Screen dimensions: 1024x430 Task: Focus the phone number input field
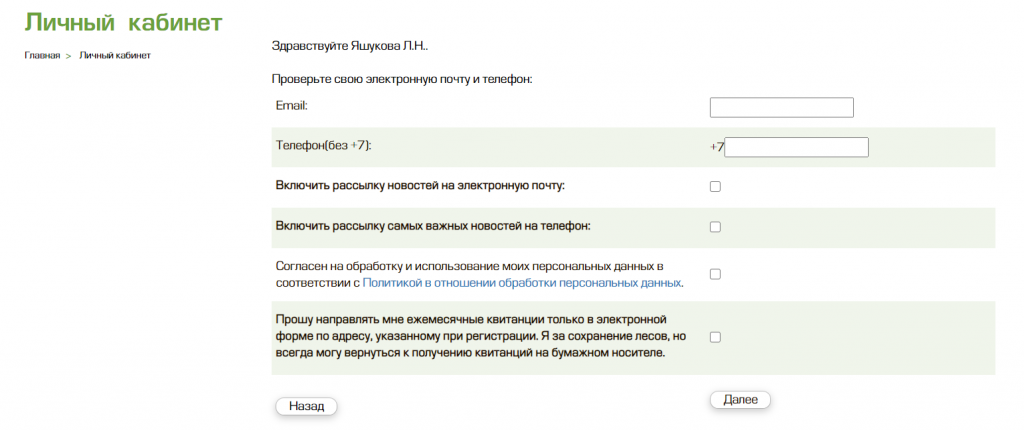pyautogui.click(x=796, y=148)
